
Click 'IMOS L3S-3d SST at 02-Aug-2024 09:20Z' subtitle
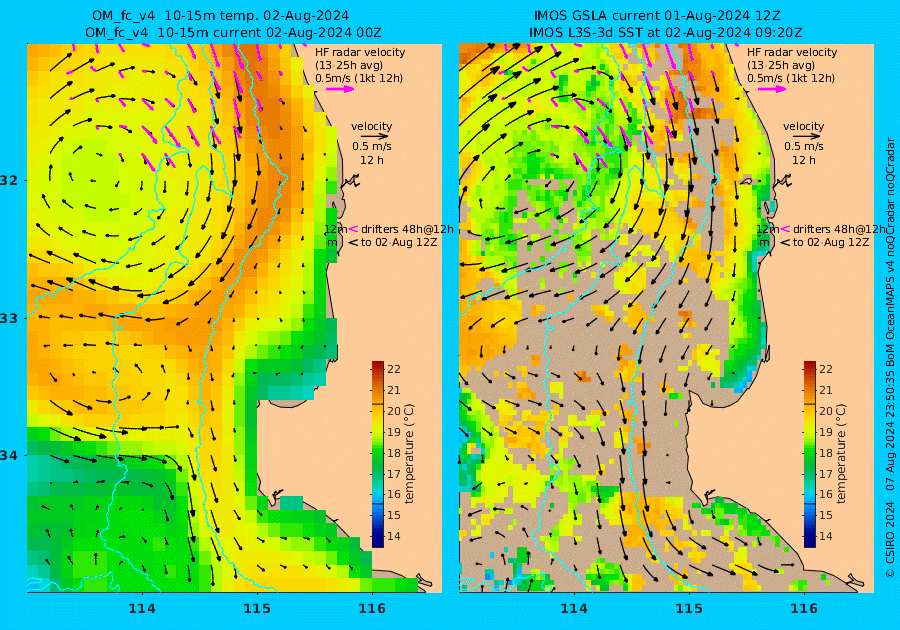click(x=665, y=33)
